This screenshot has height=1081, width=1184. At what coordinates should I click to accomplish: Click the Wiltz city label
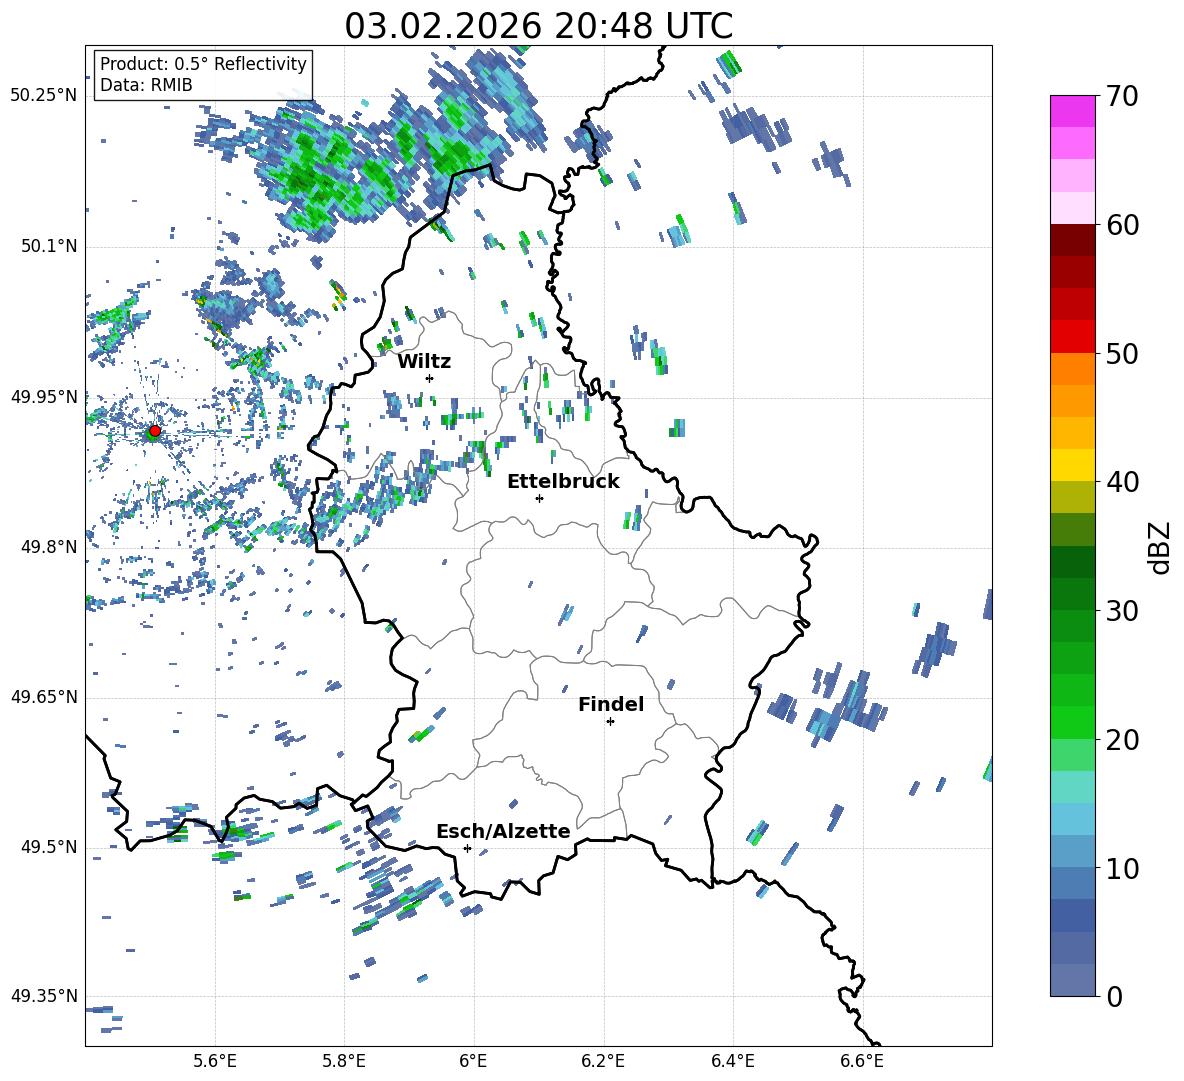click(x=424, y=361)
